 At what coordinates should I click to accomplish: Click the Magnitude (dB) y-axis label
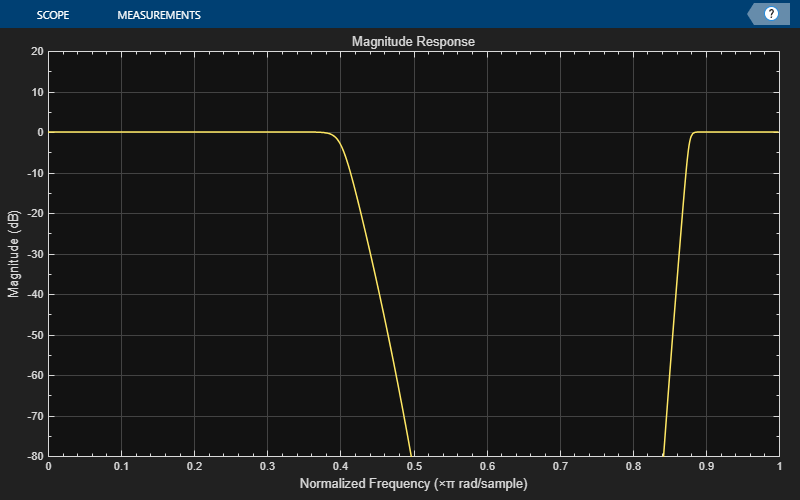point(14,254)
